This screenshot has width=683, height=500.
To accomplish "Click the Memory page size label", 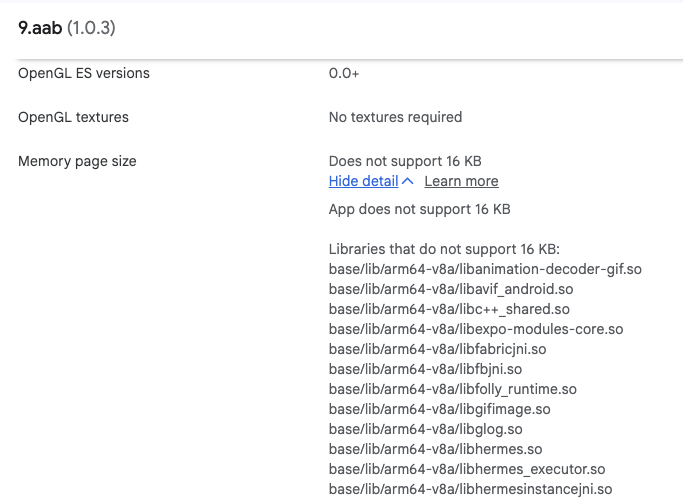I will pyautogui.click(x=77, y=161).
